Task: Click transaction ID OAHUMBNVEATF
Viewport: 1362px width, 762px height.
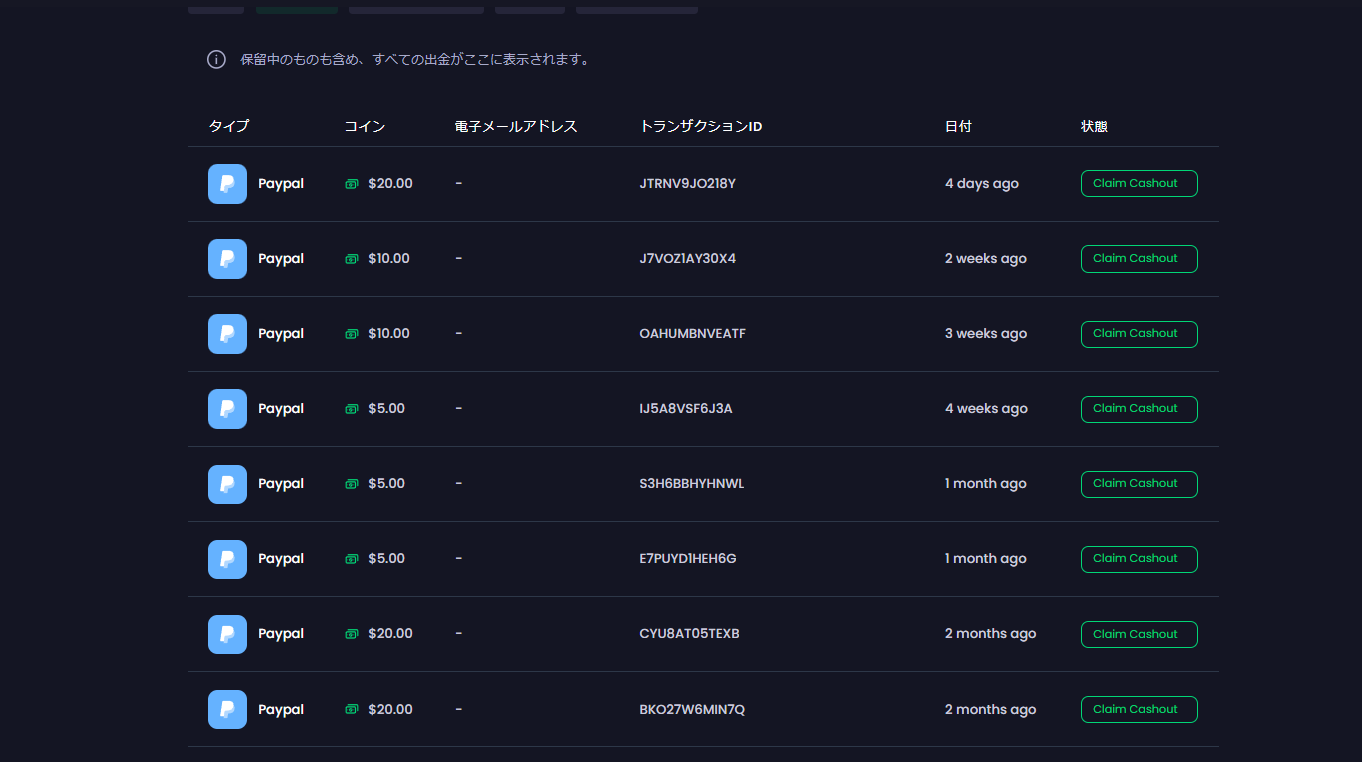Action: coord(692,334)
